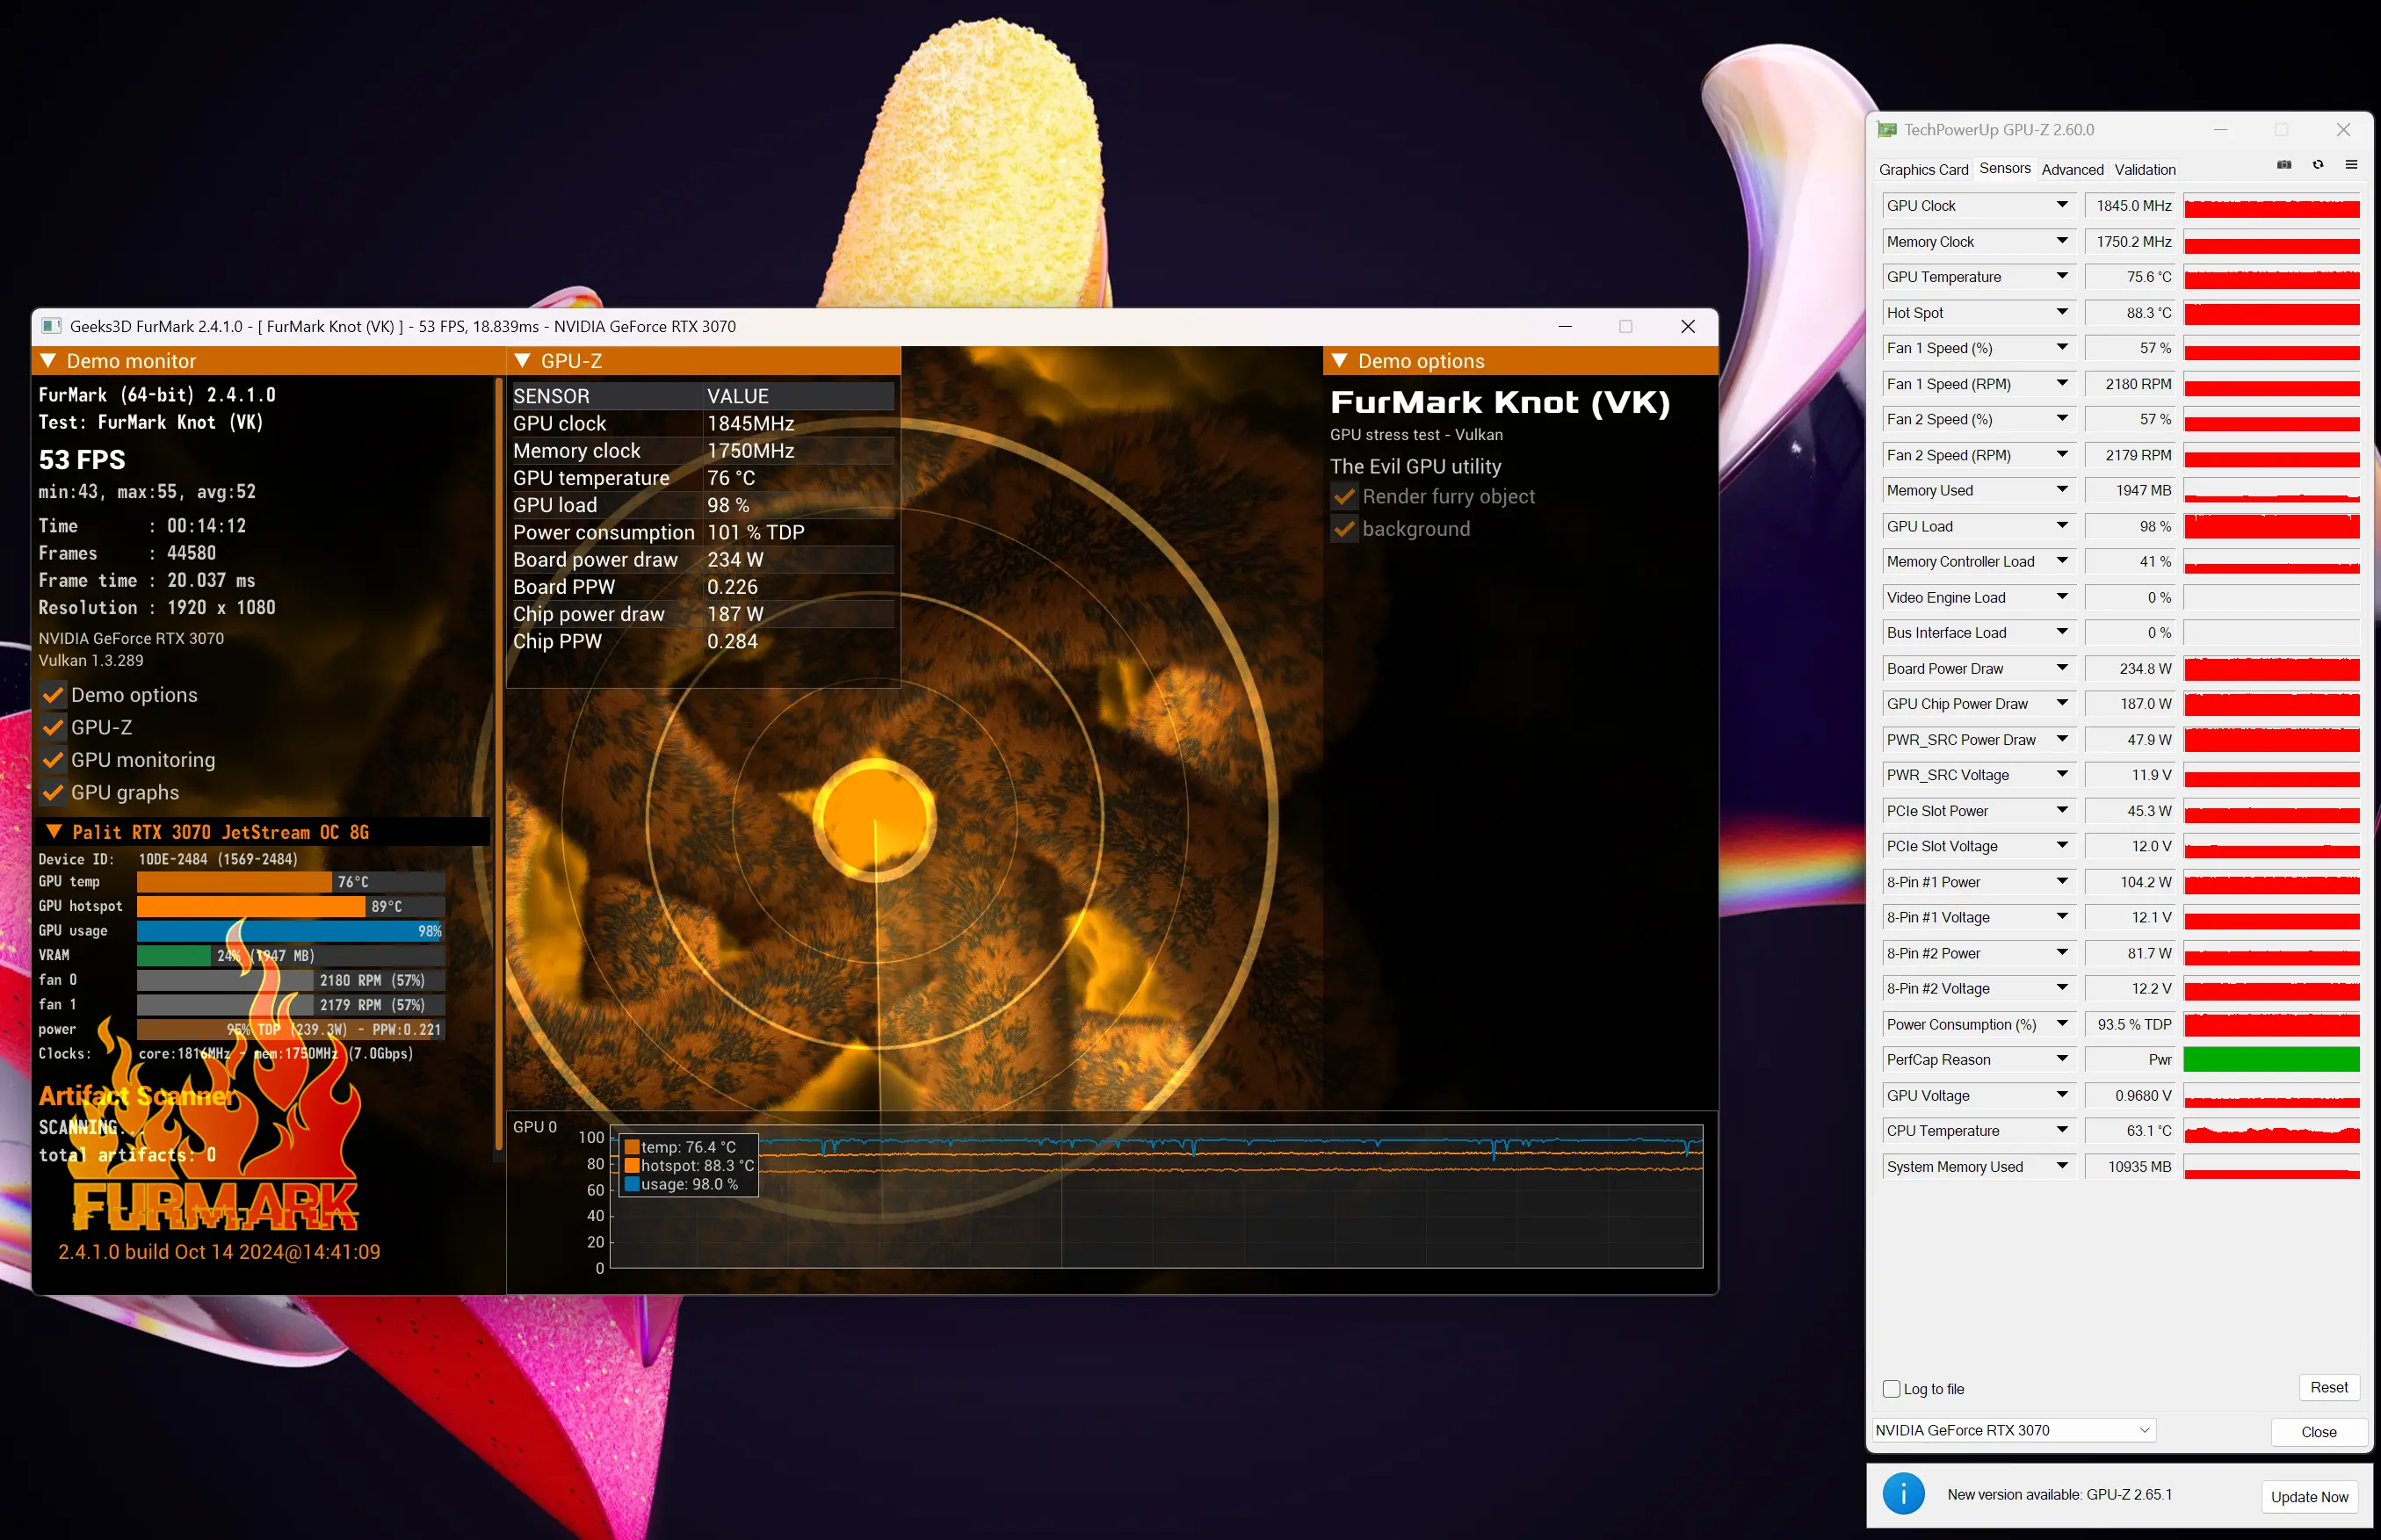Enable the Log to file checkbox

(1891, 1389)
